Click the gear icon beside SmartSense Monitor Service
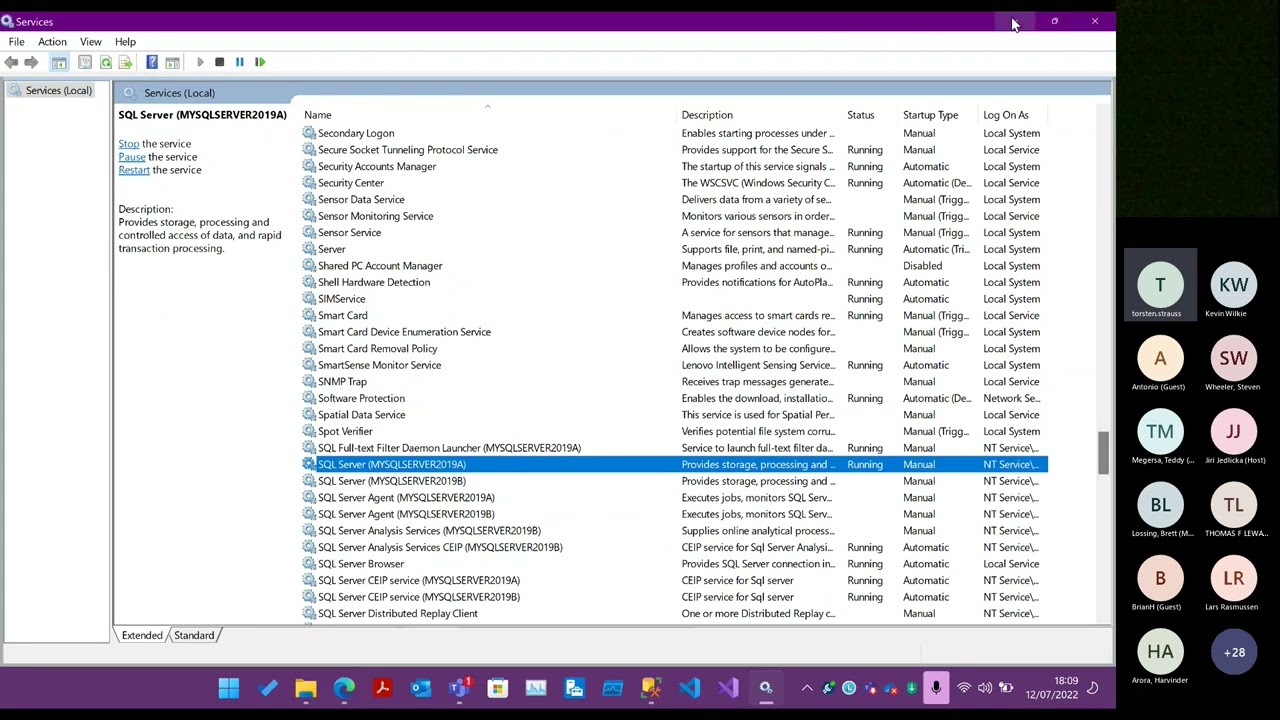Viewport: 1280px width, 720px height. coord(309,365)
